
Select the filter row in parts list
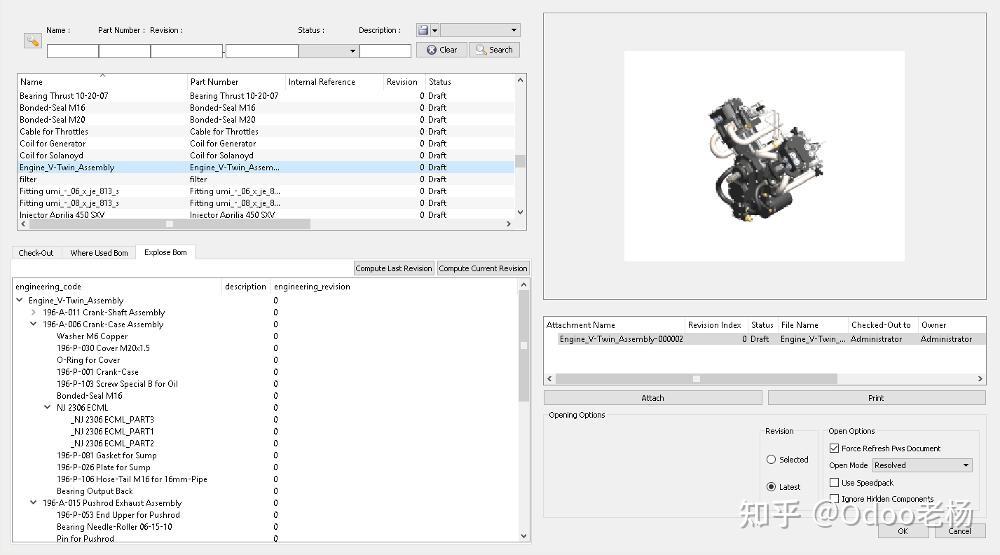point(266,179)
